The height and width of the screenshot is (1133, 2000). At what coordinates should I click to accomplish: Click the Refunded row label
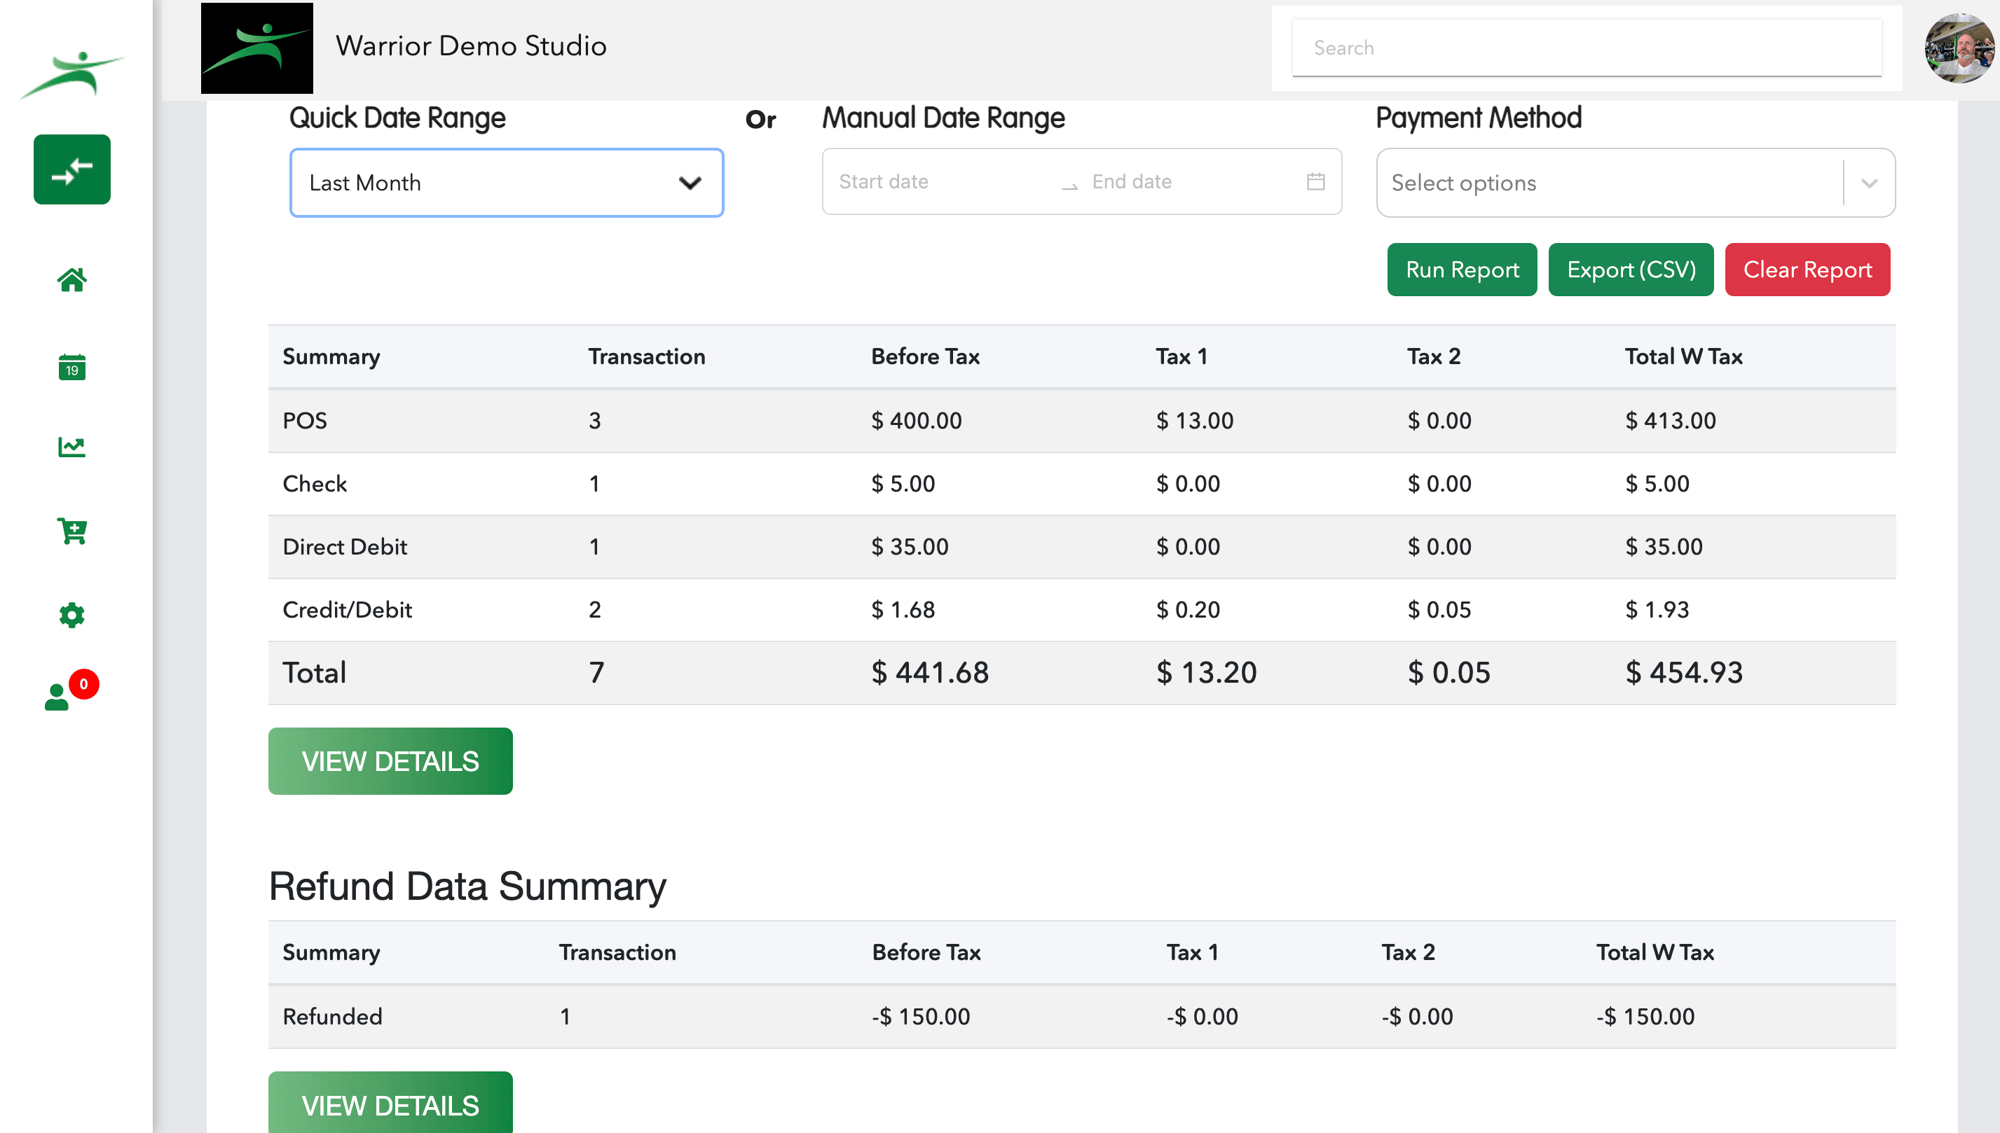pos(332,1017)
